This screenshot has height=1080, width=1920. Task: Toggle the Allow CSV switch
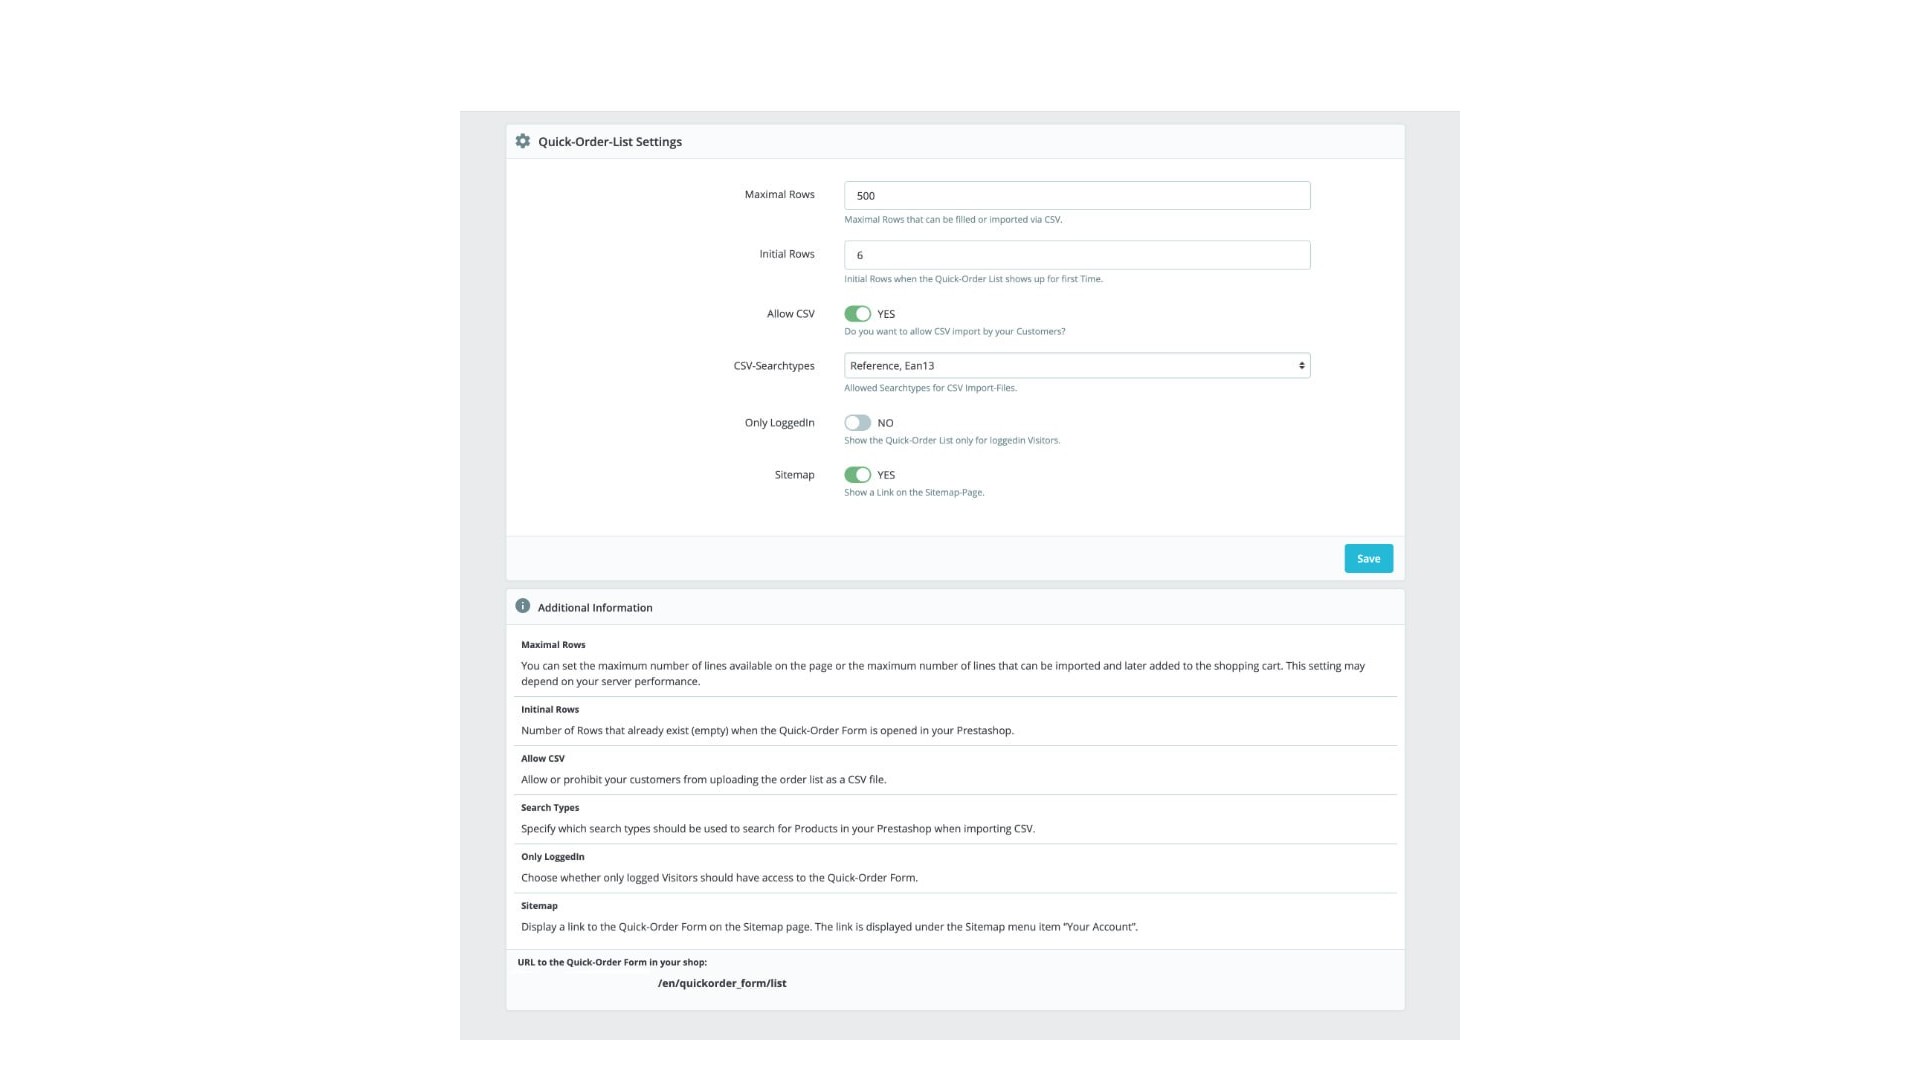[x=857, y=314]
